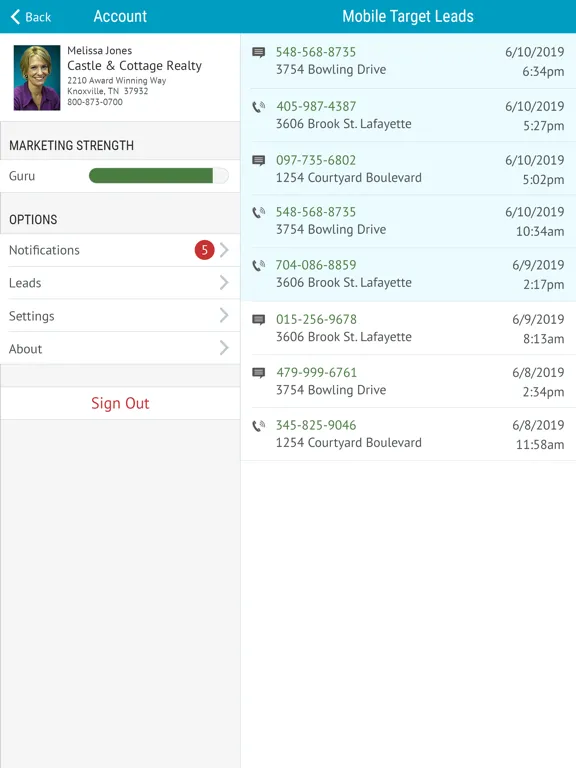Tap phone number 405-987-4387

pos(316,106)
